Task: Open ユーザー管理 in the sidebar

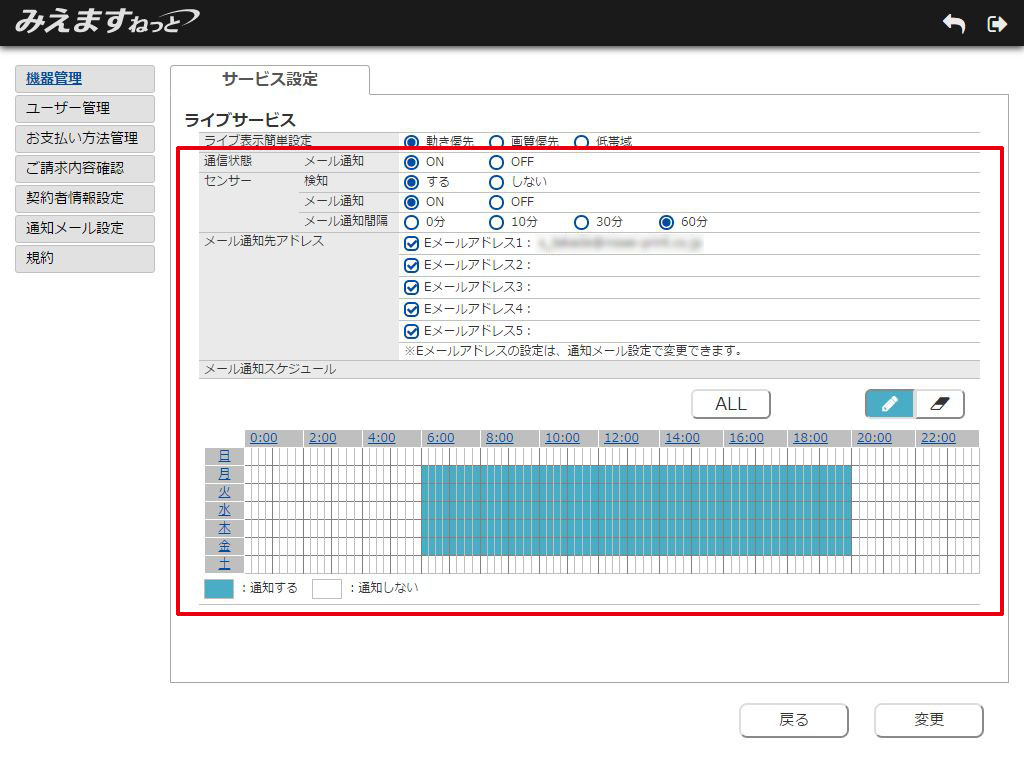Action: [x=85, y=108]
